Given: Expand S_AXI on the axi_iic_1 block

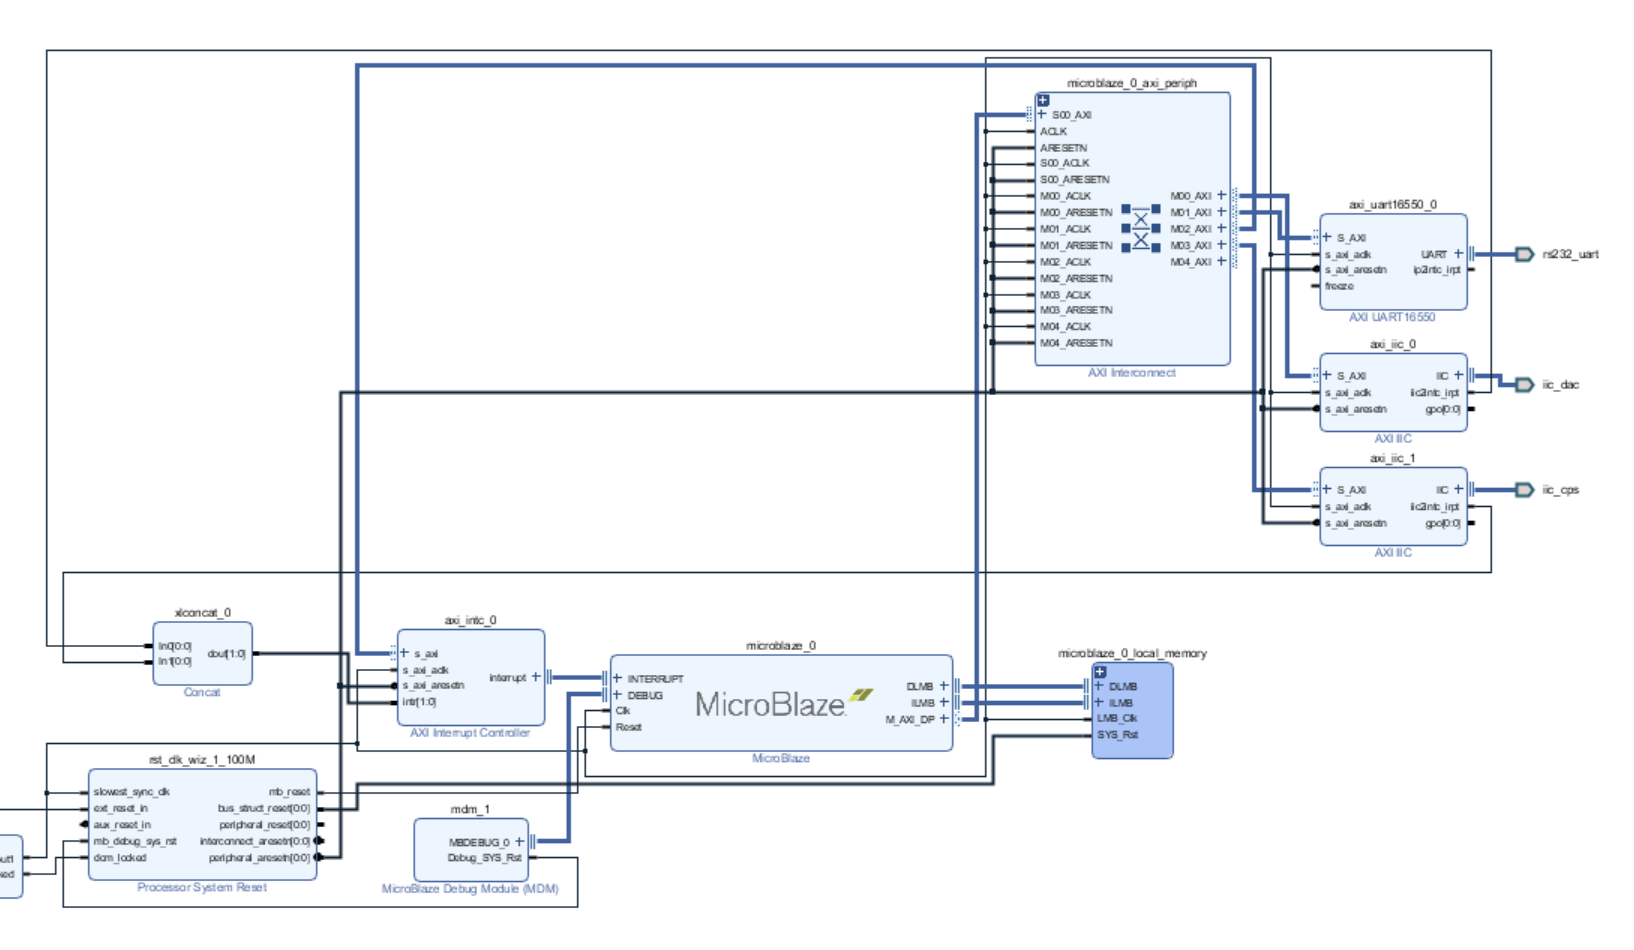Looking at the screenshot, I should click(x=1327, y=490).
